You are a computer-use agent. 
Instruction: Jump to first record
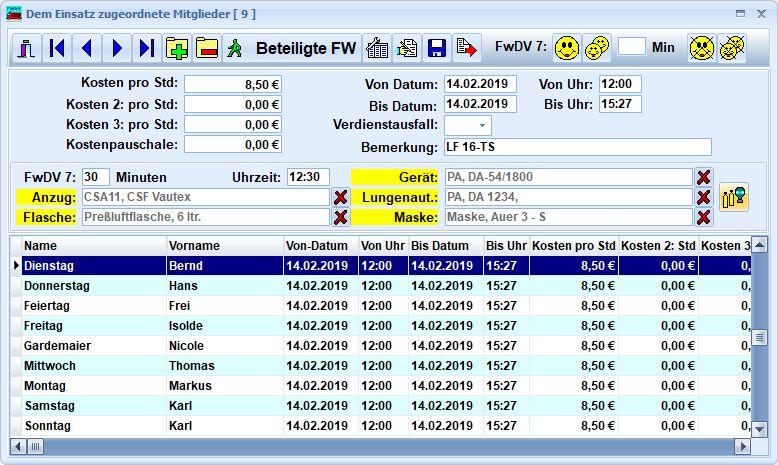pos(57,47)
